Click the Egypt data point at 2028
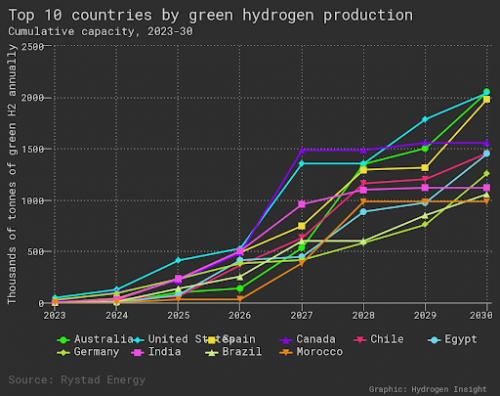Screen dimensions: 500x396 363,212
